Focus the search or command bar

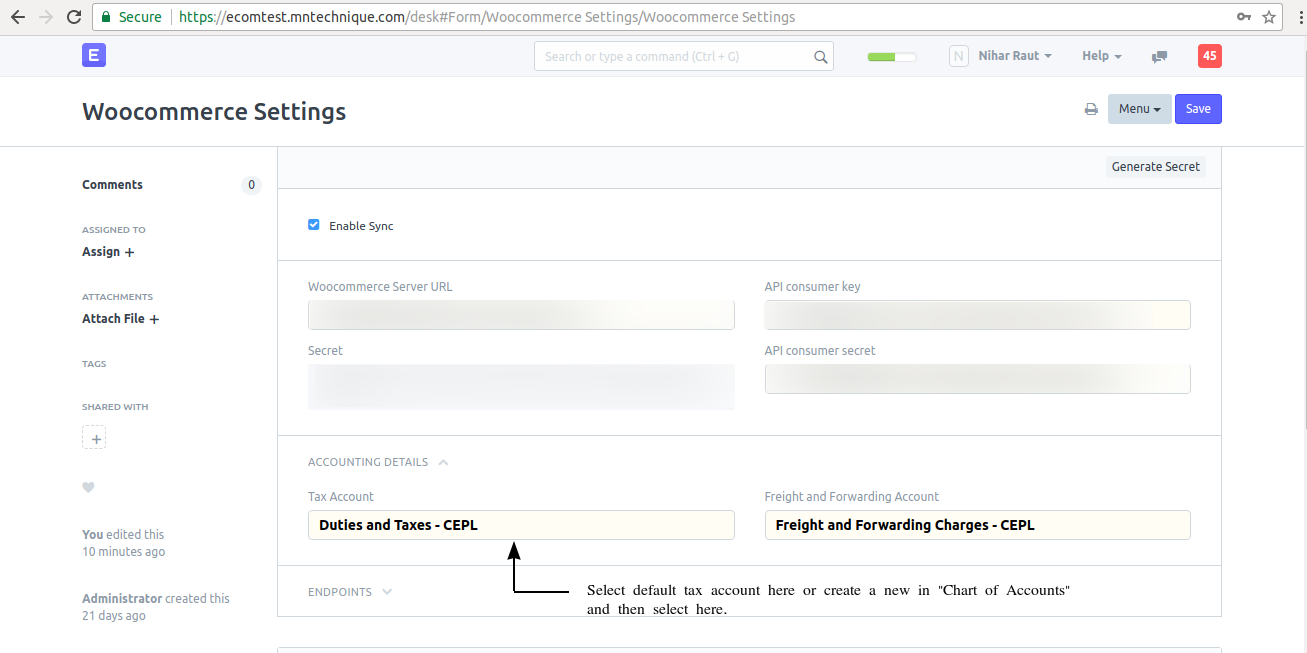click(684, 56)
